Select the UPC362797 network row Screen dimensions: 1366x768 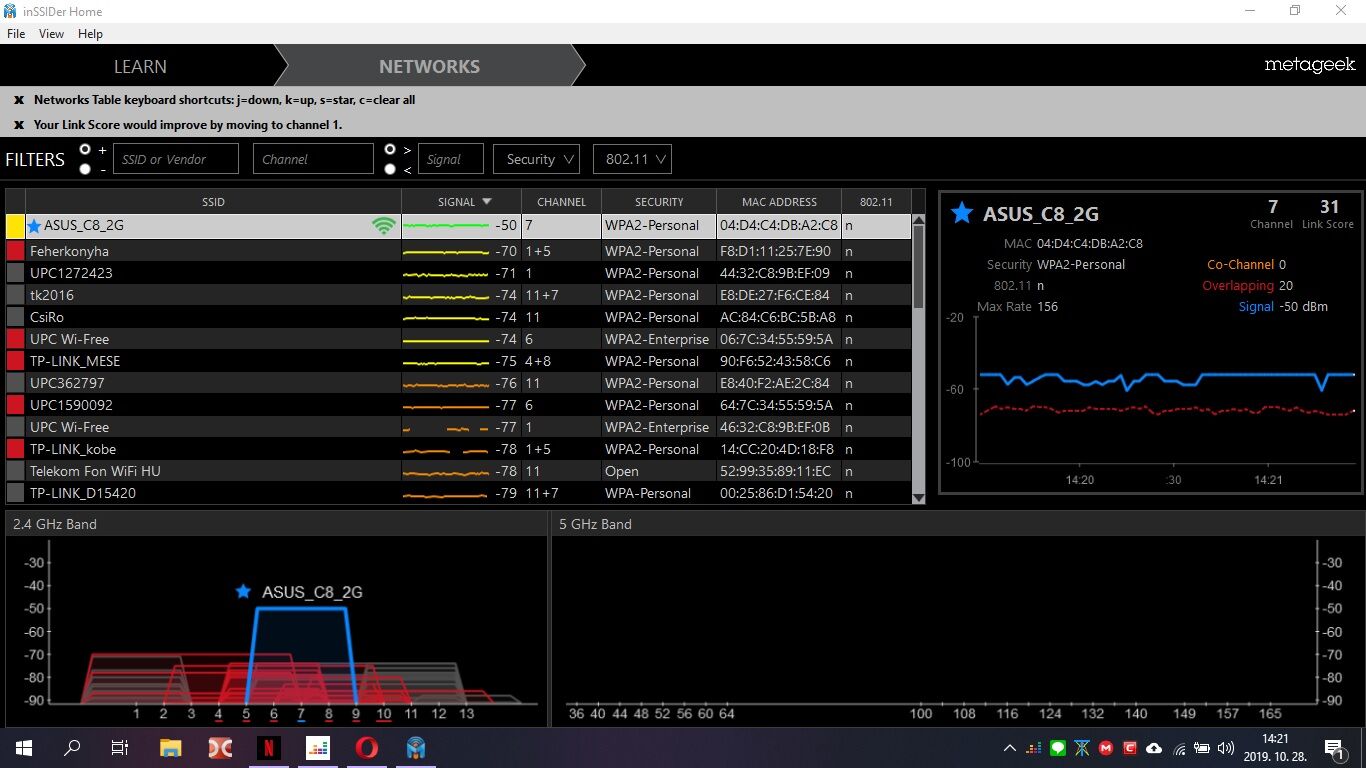point(459,383)
